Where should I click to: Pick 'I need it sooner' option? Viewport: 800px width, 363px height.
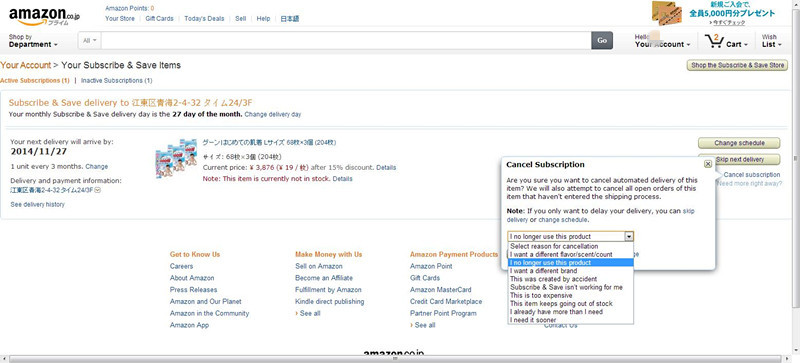[x=571, y=320]
